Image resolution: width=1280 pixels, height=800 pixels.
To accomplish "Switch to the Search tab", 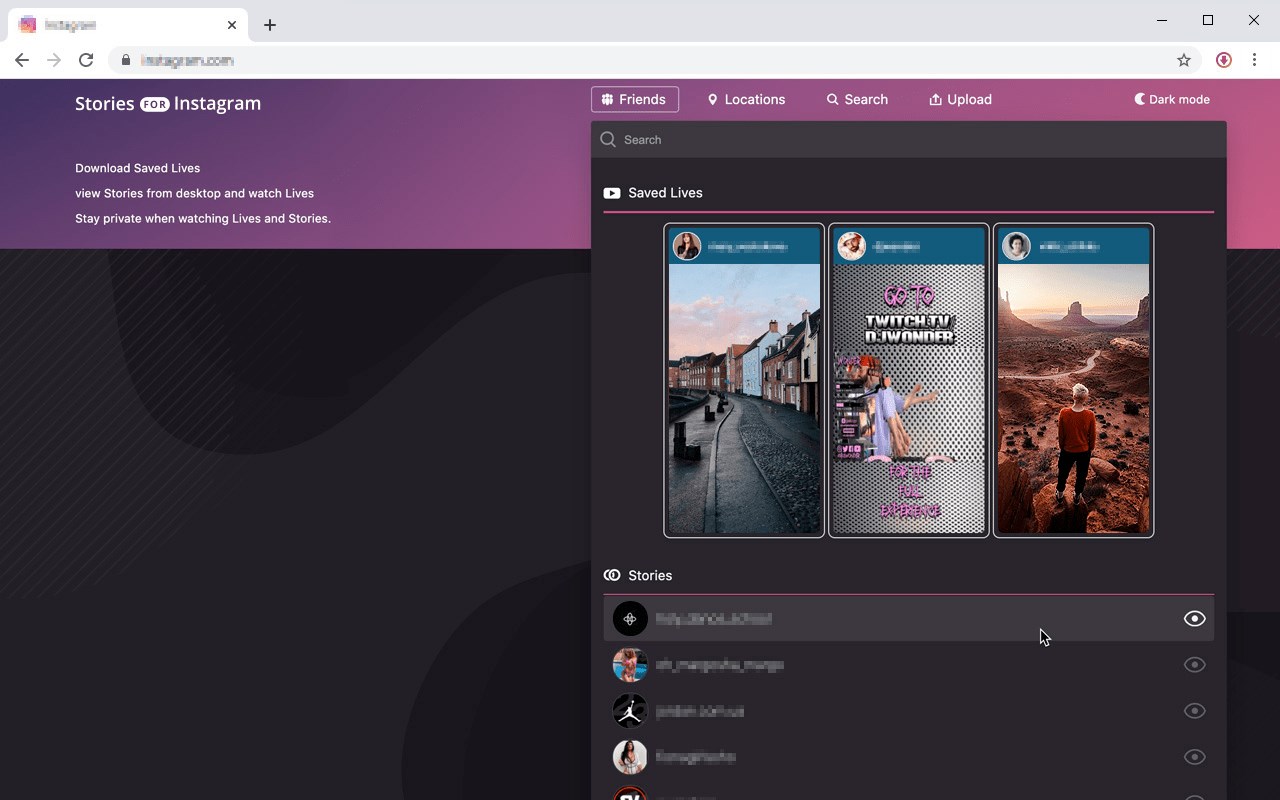I will coord(857,99).
